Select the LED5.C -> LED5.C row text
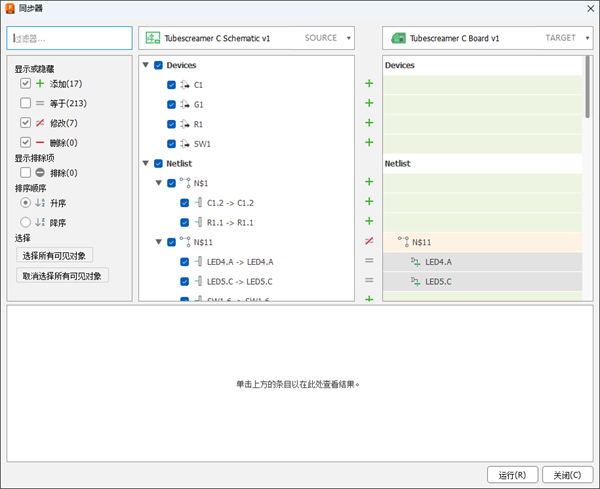This screenshot has width=600, height=489. (x=240, y=282)
